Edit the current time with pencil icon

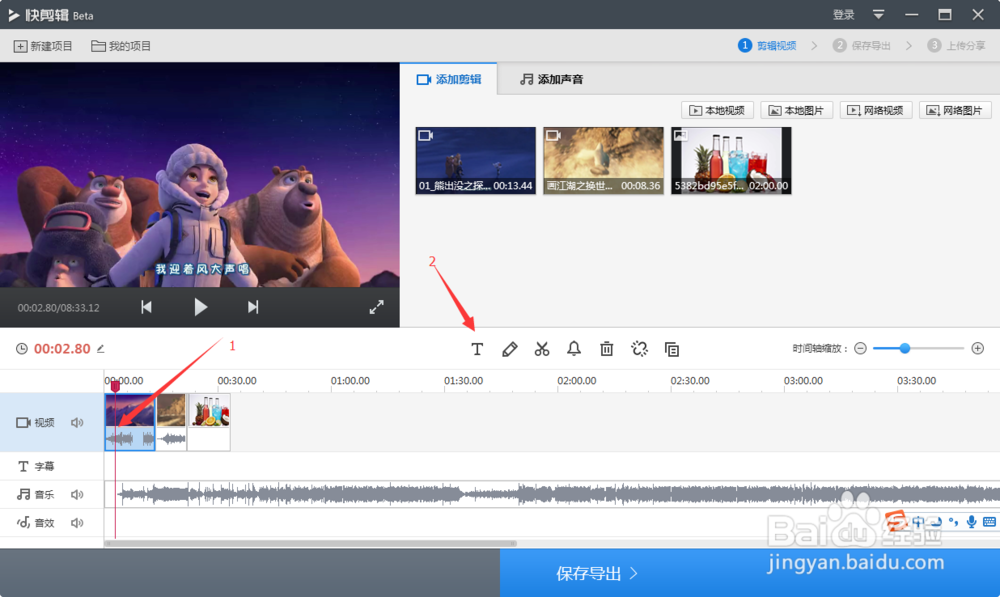tap(101, 348)
